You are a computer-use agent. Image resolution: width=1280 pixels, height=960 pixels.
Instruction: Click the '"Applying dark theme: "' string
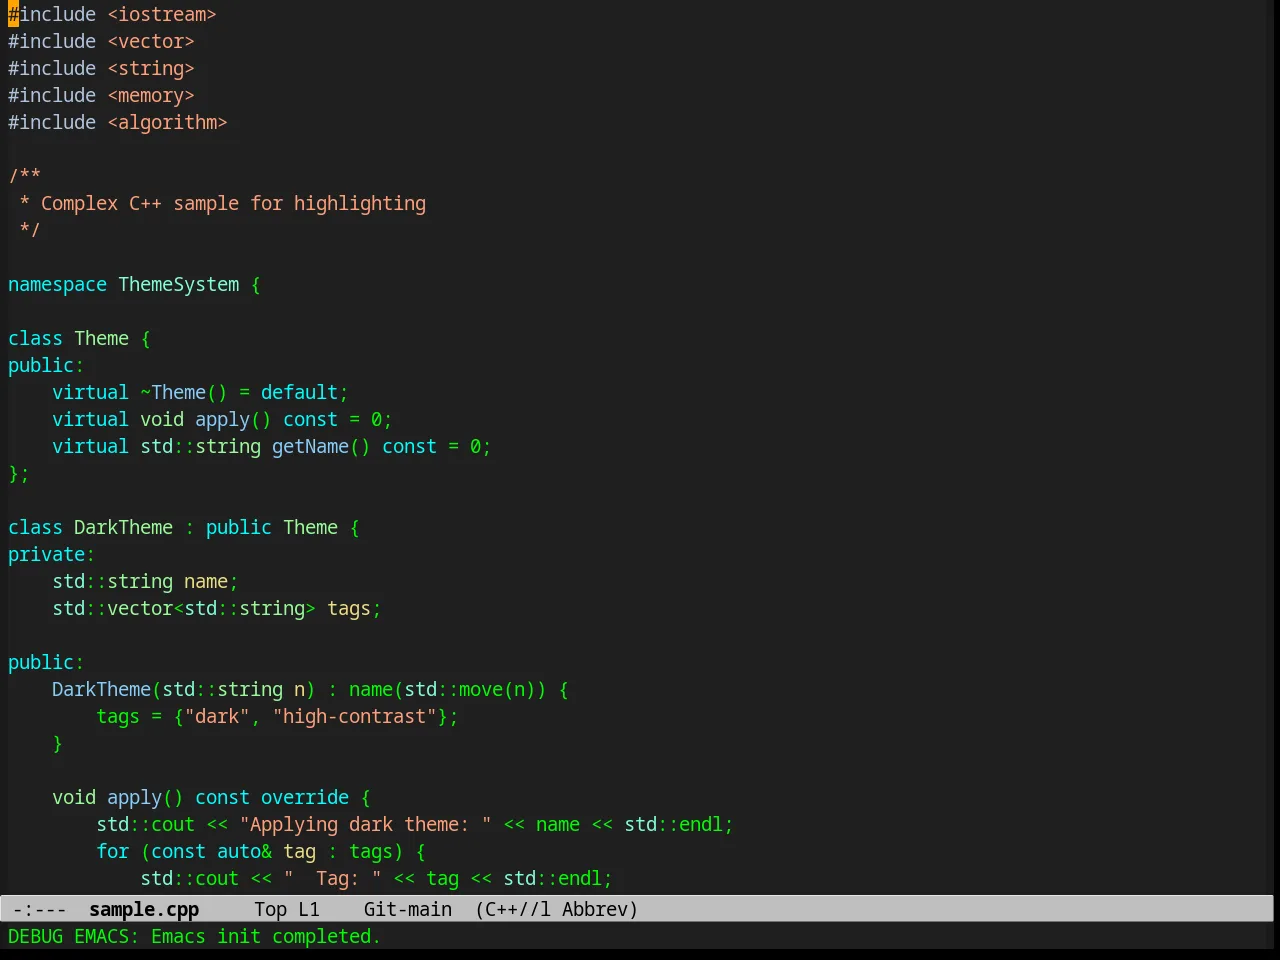[x=365, y=824]
